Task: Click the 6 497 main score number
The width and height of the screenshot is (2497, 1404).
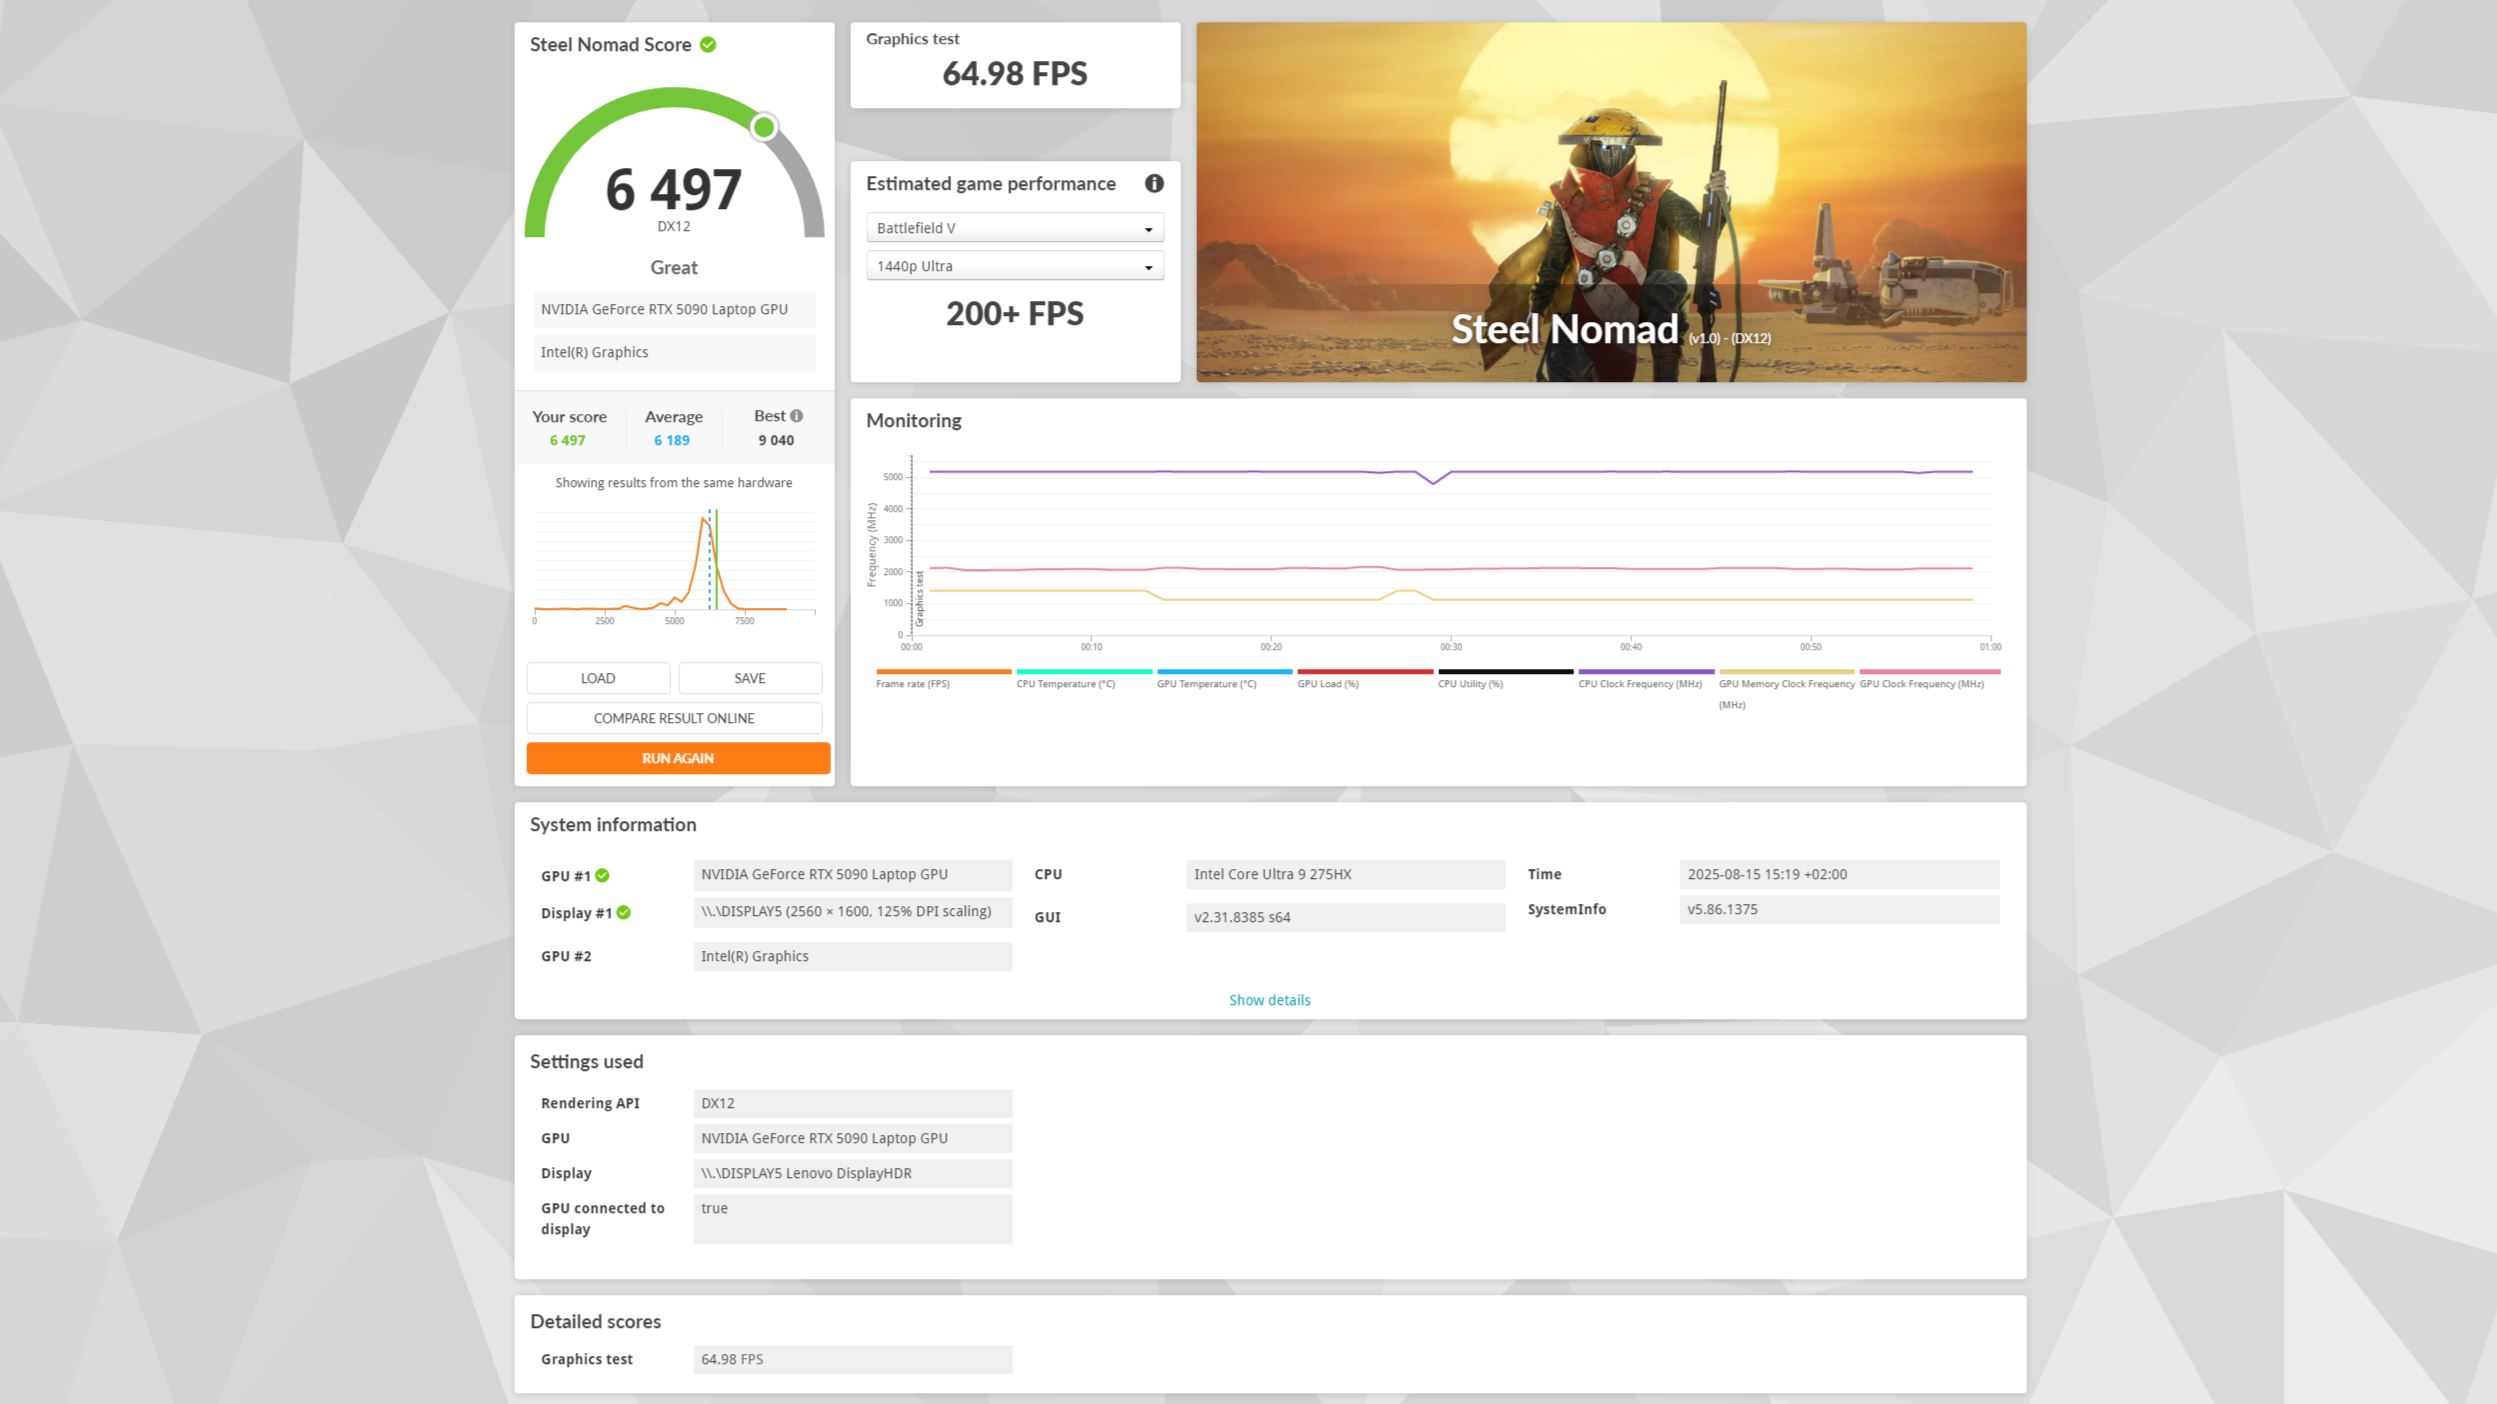Action: 674,189
